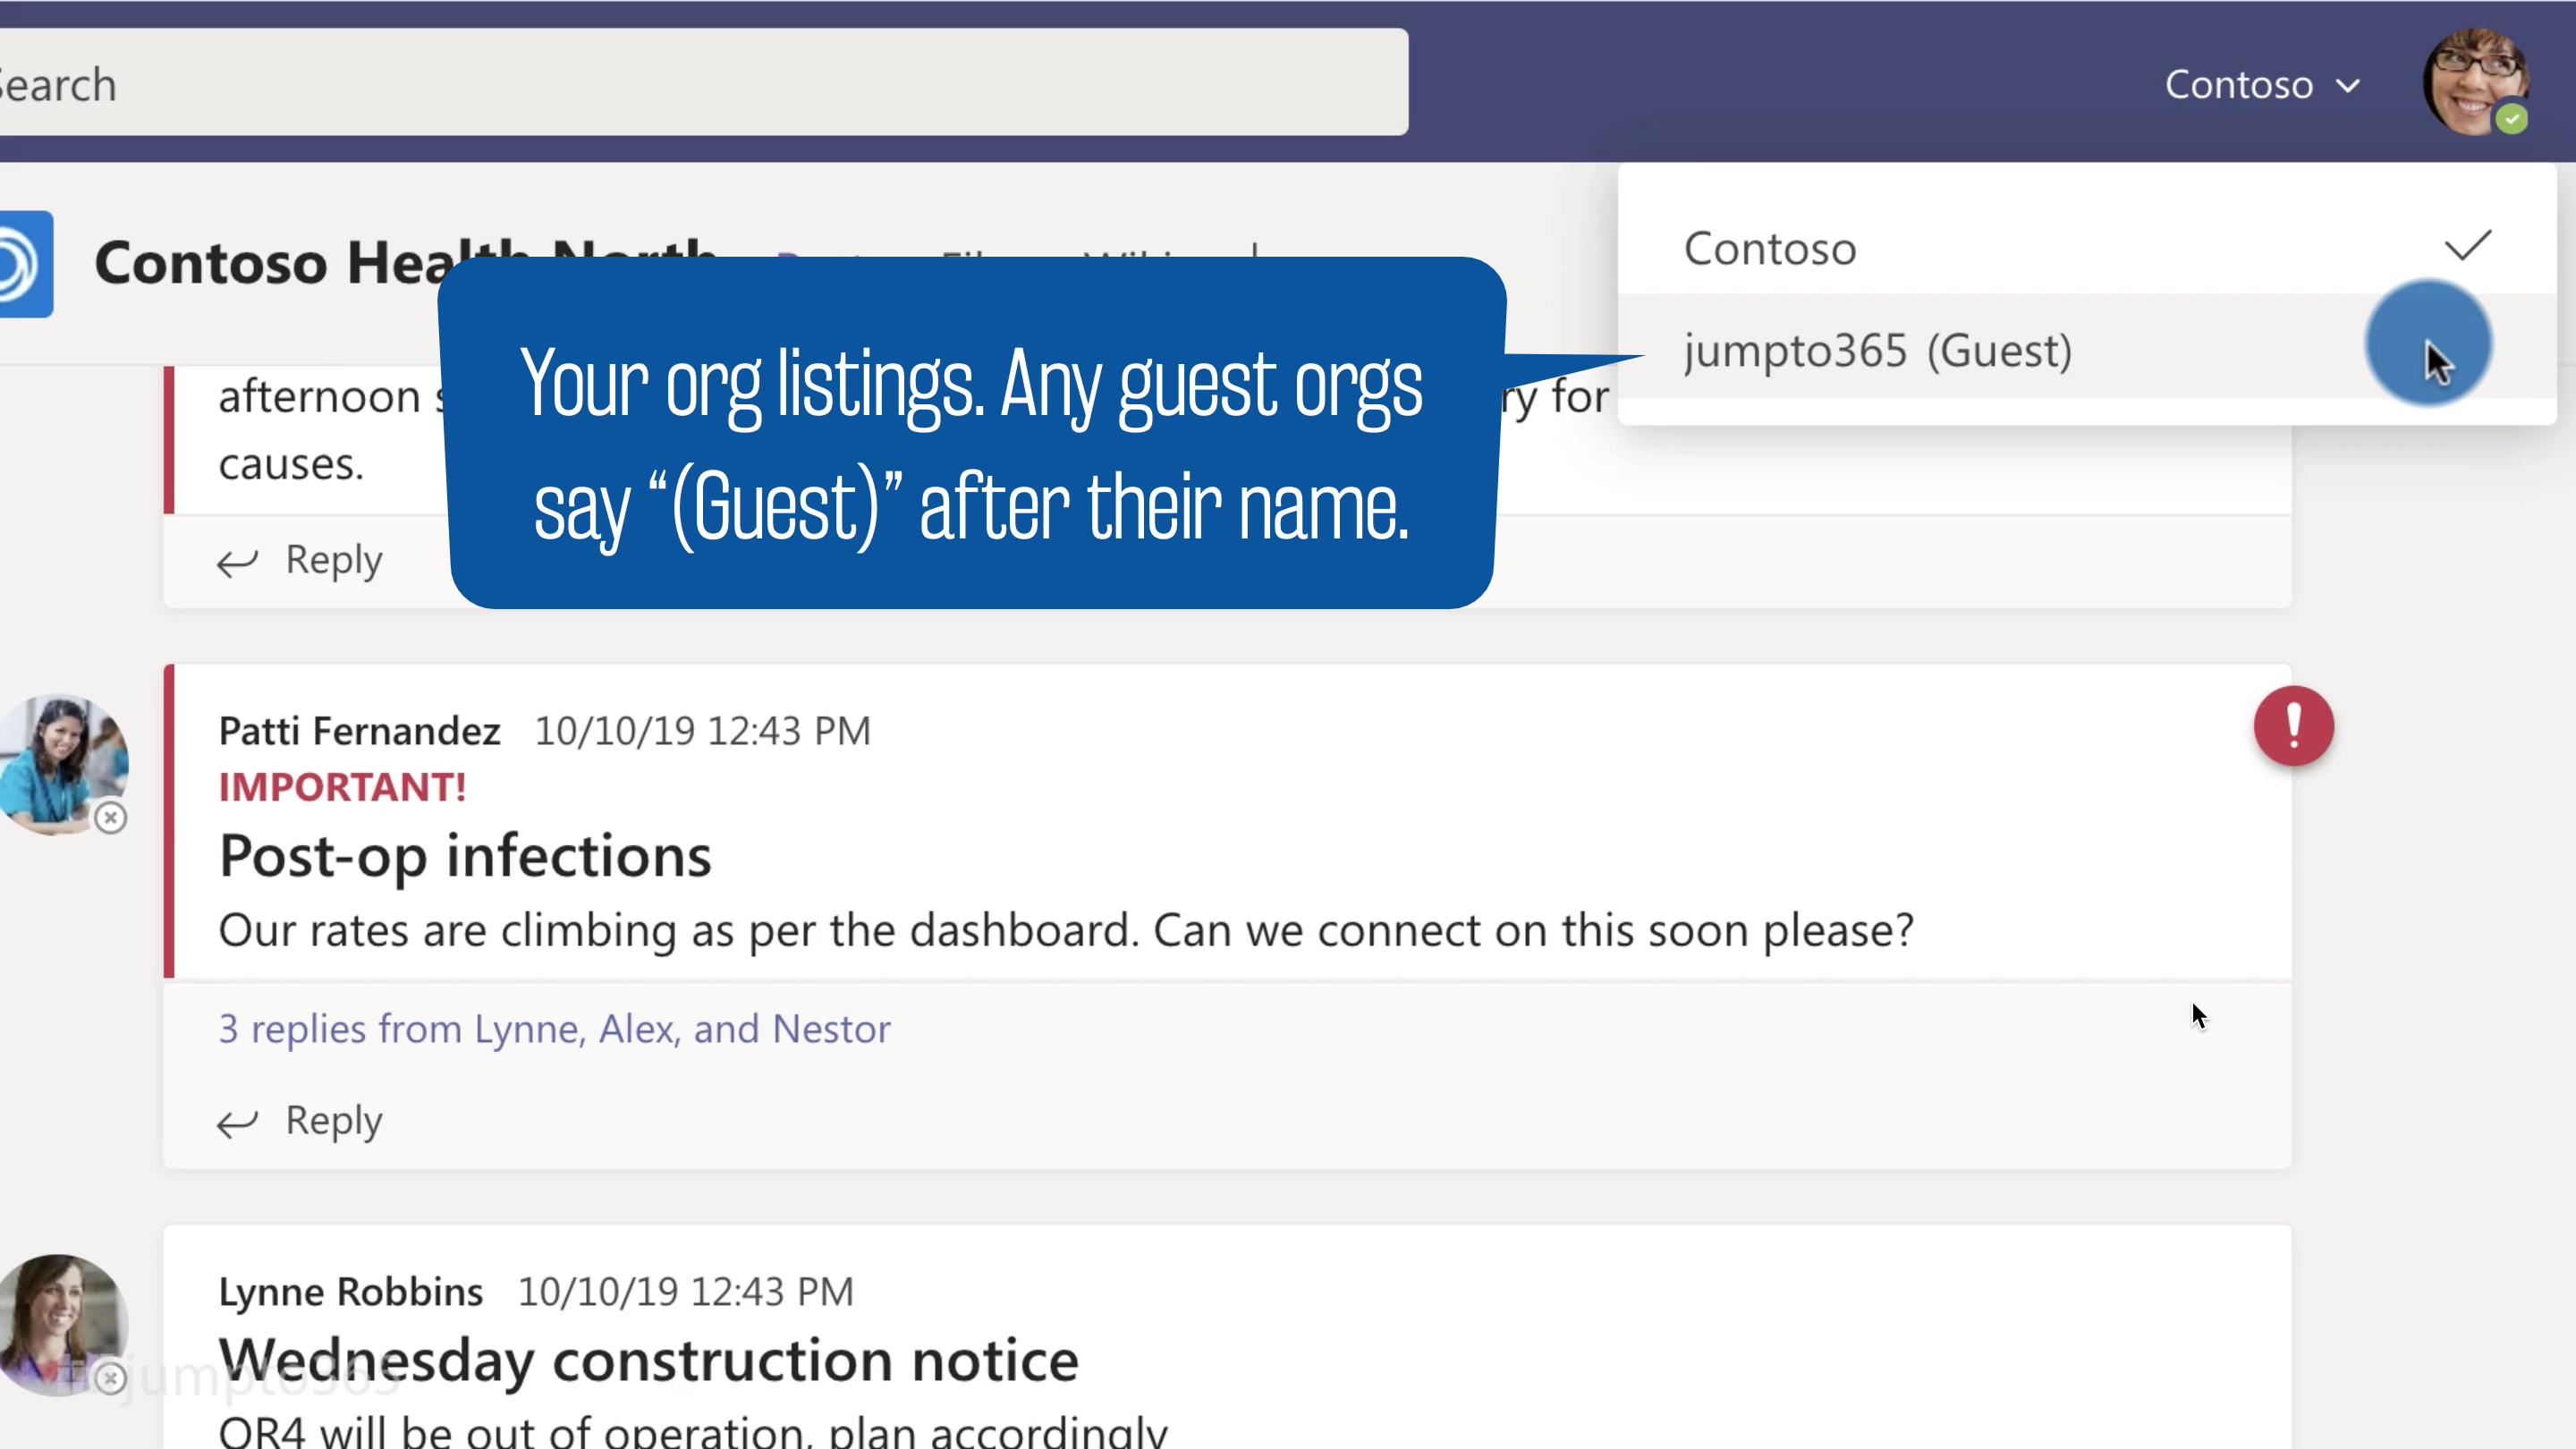Click the reply arrow icon under Post-op infections
The width and height of the screenshot is (2576, 1449).
[237, 1124]
